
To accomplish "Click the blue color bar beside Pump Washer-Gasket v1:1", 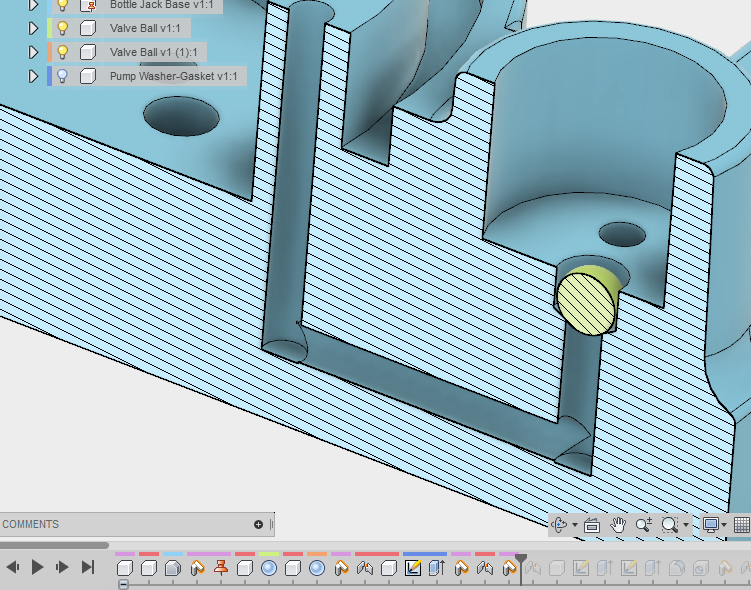I will coord(49,76).
